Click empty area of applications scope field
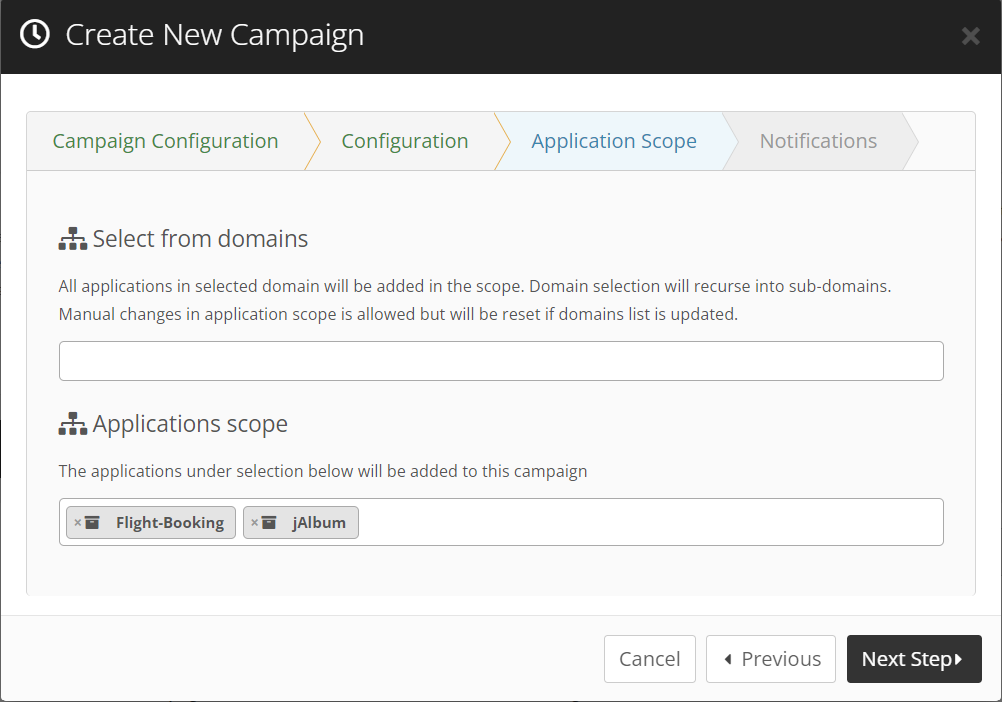 (x=649, y=523)
